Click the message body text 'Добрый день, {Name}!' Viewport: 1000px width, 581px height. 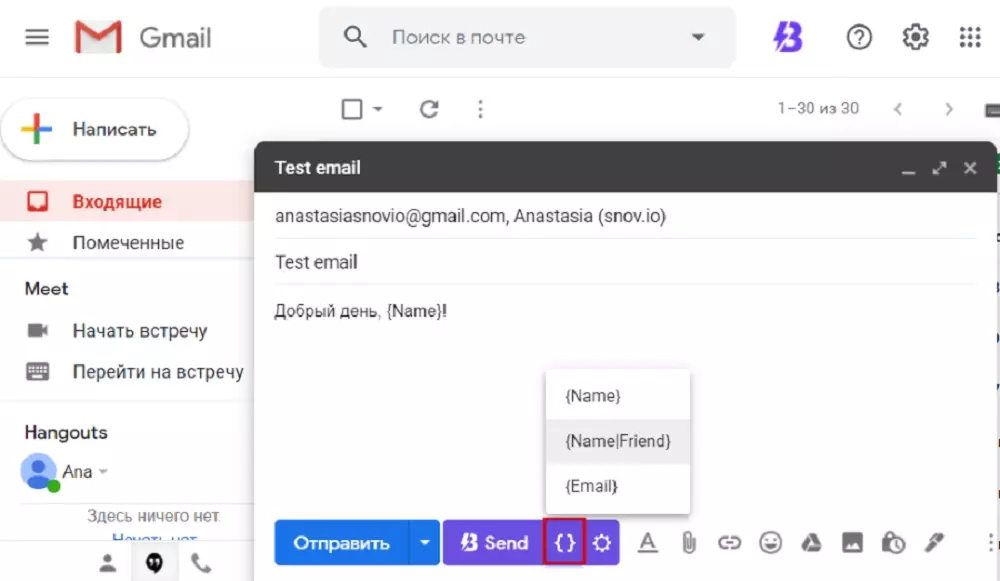(x=361, y=311)
